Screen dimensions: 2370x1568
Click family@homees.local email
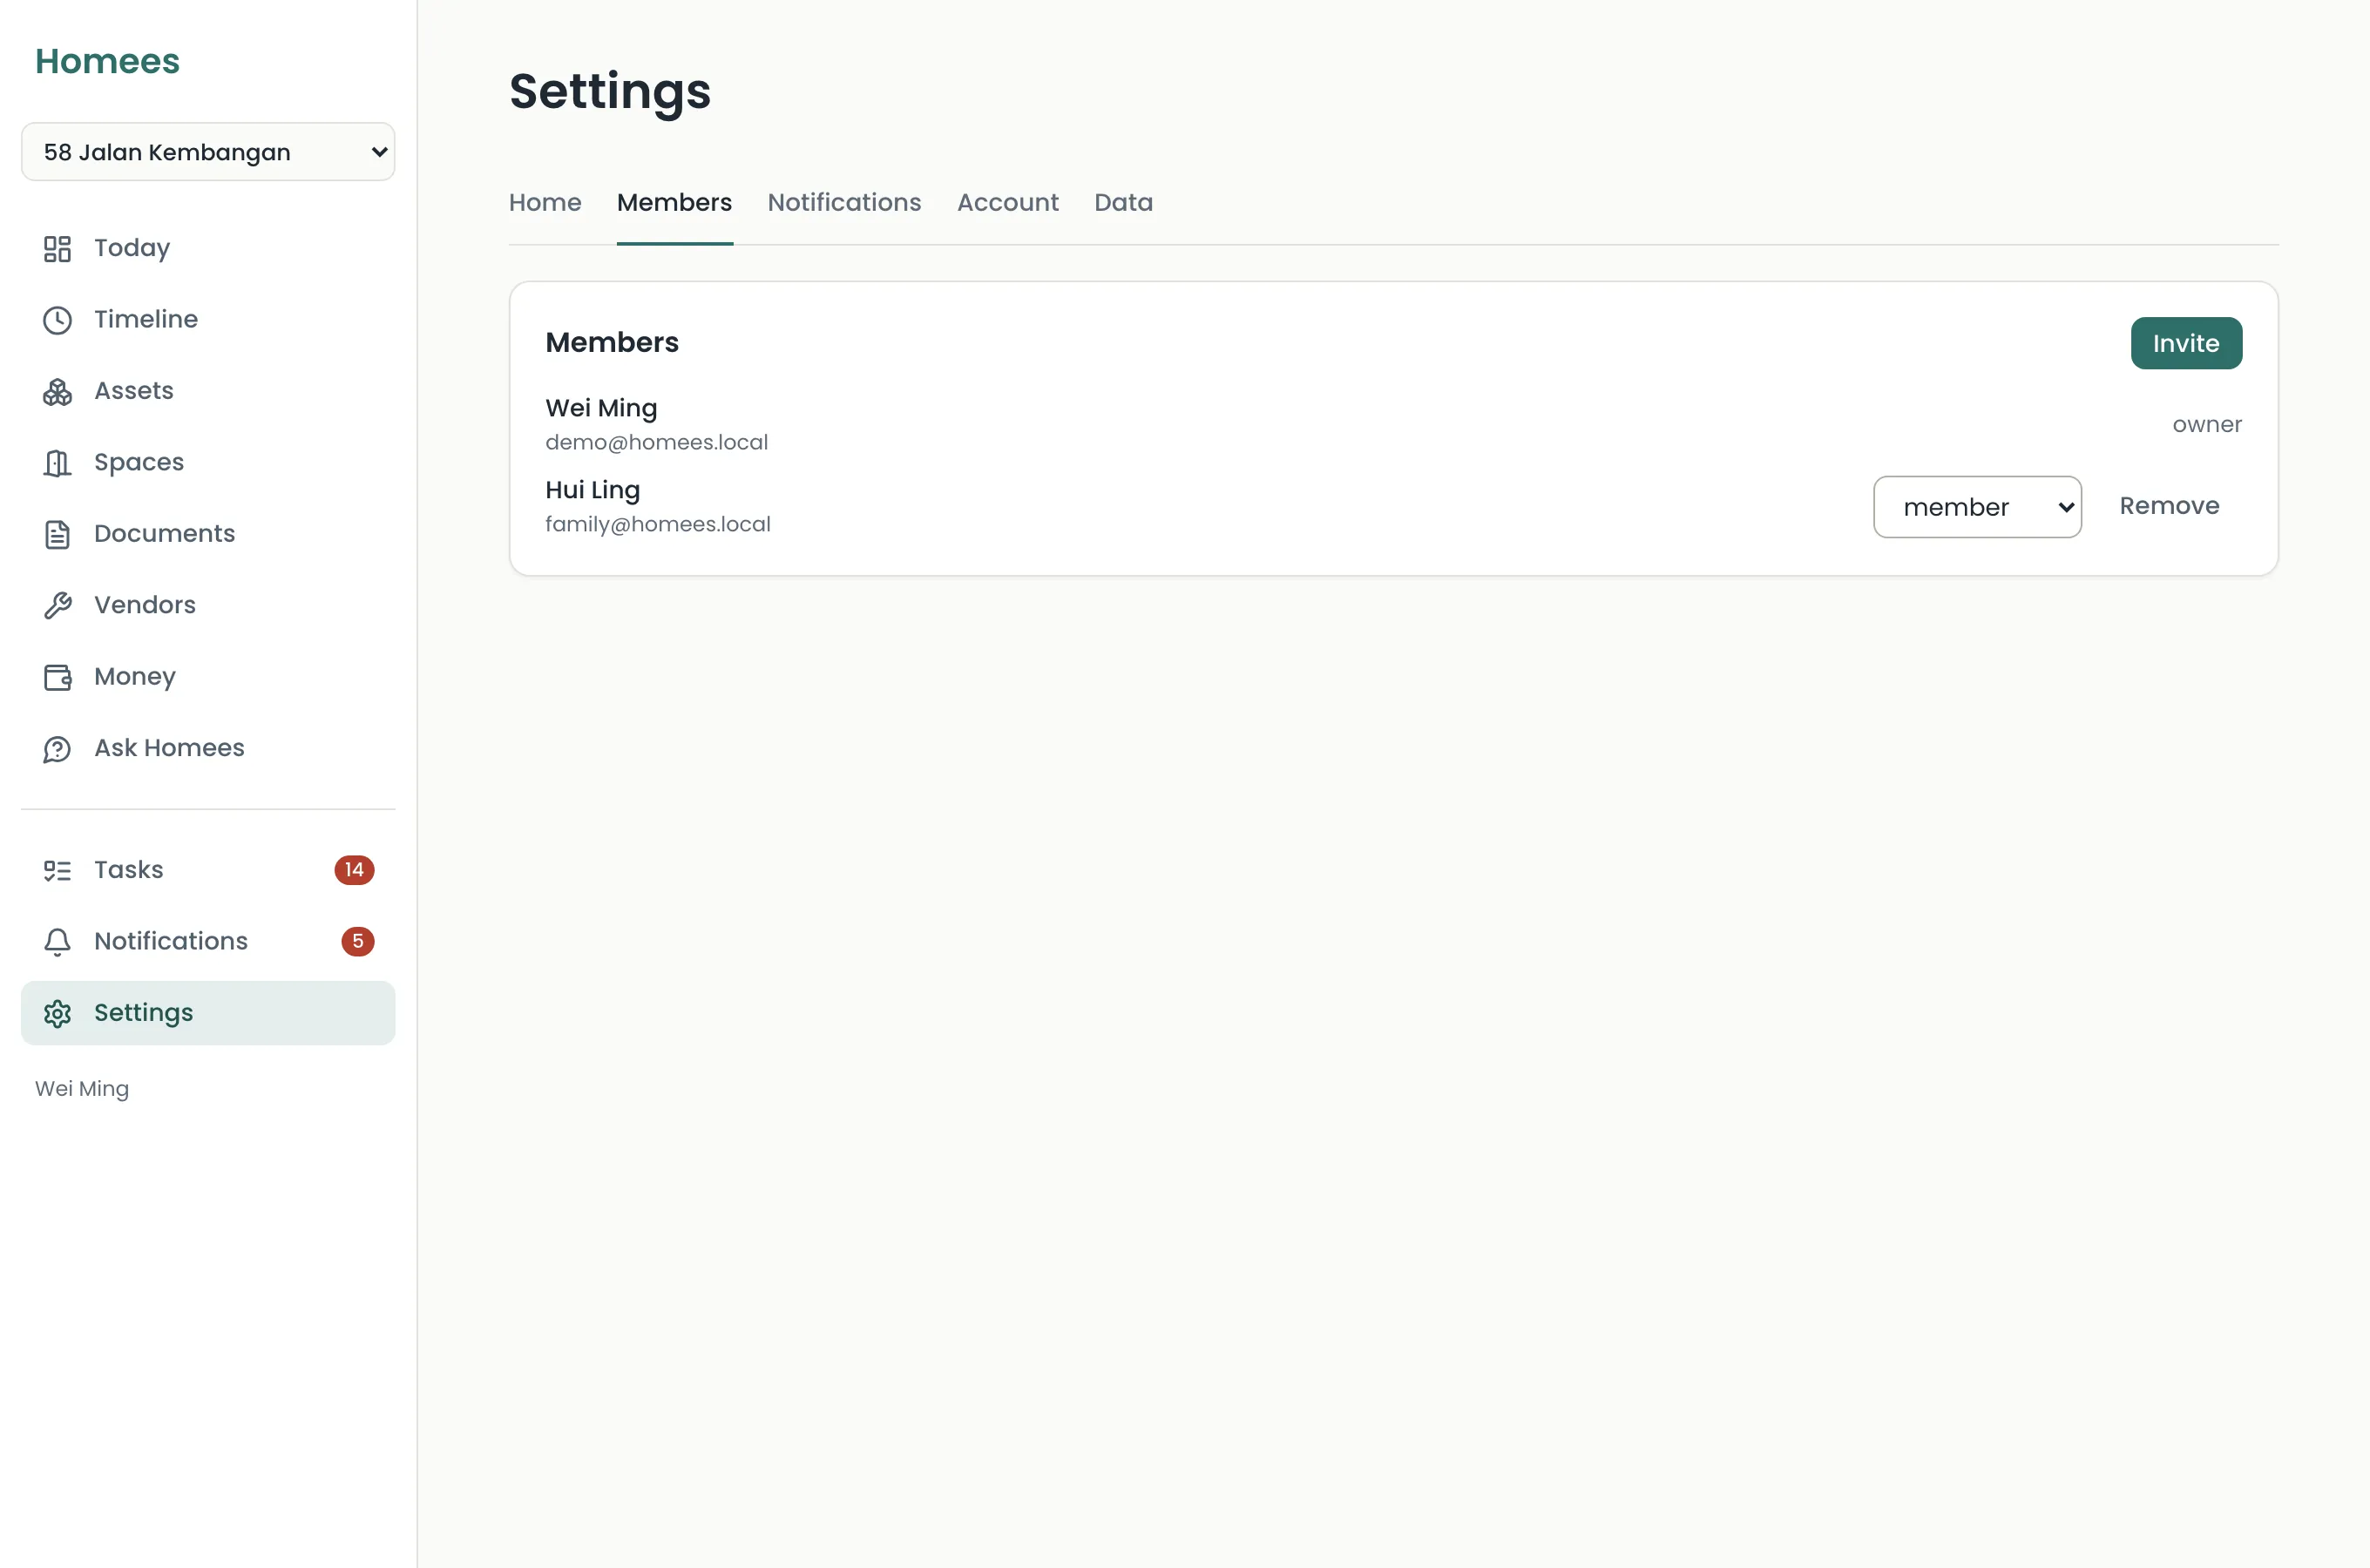click(x=657, y=524)
